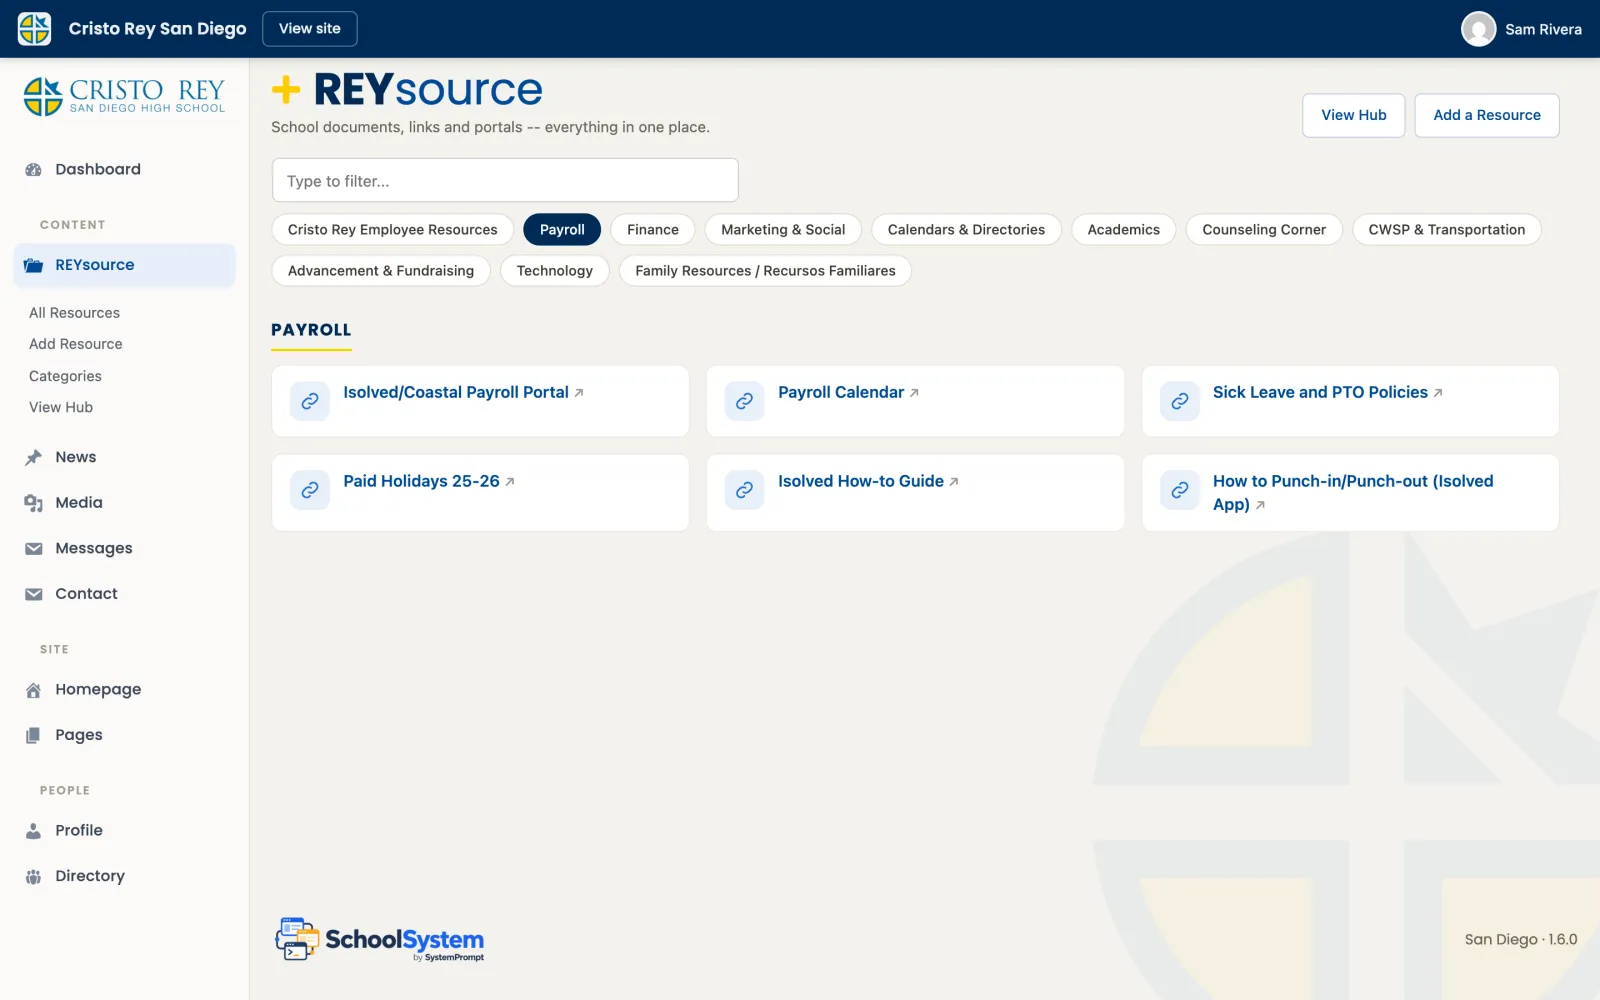The height and width of the screenshot is (1000, 1600).
Task: Click the Cristo Rey app logo icon in top bar
Action: tap(35, 29)
